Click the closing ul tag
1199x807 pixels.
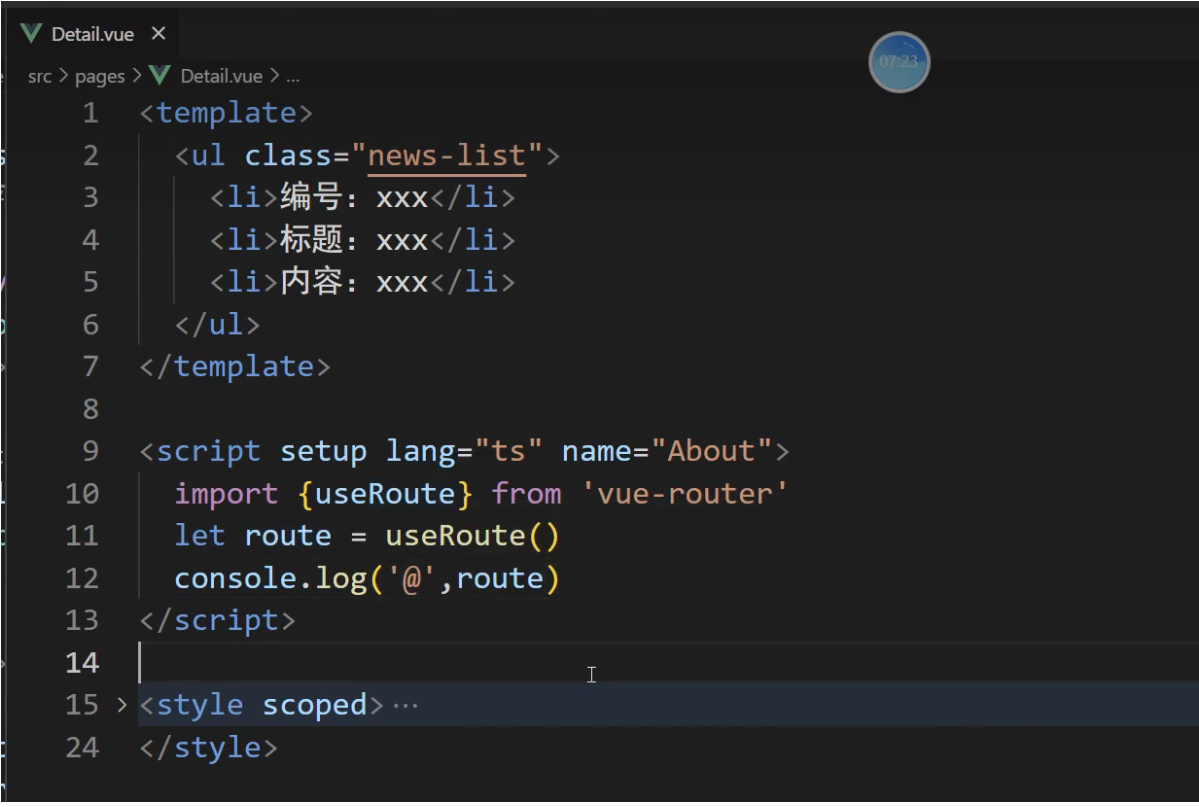(x=217, y=325)
